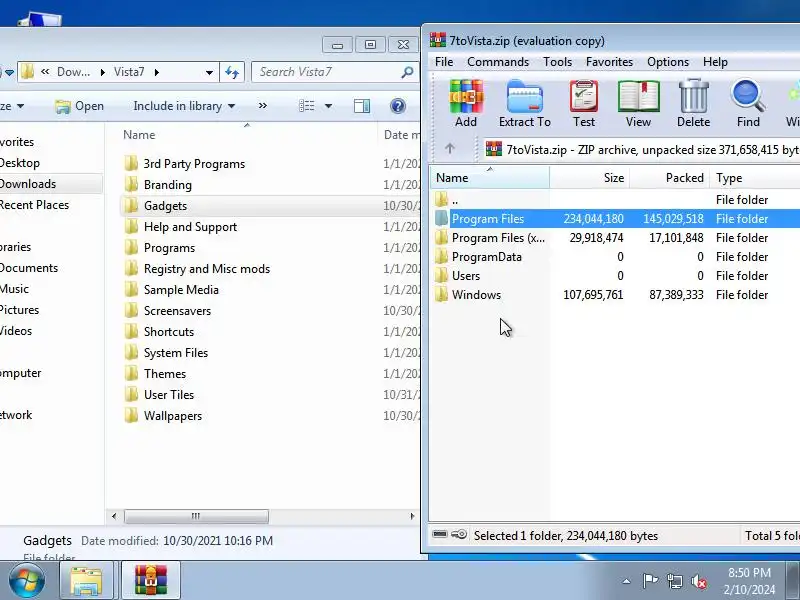Open the Windows Start orb
Viewport: 800px width, 600px height.
(x=26, y=580)
